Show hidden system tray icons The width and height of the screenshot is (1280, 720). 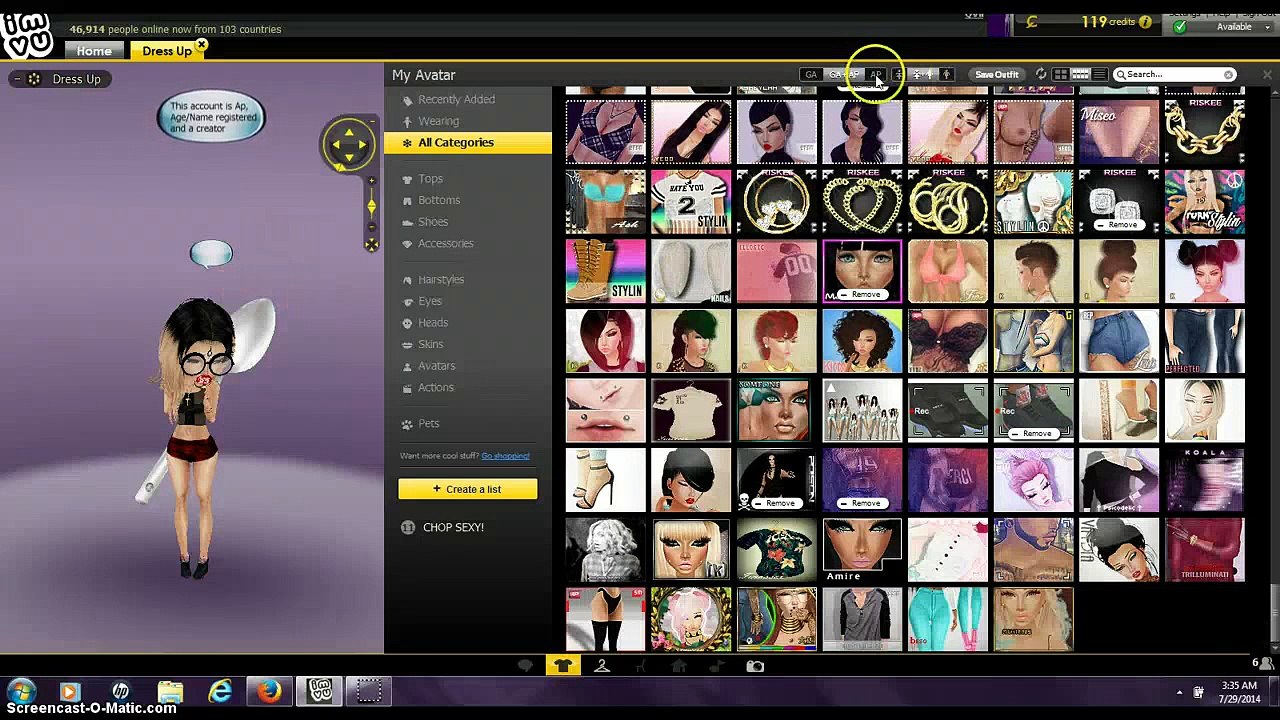click(x=1179, y=692)
